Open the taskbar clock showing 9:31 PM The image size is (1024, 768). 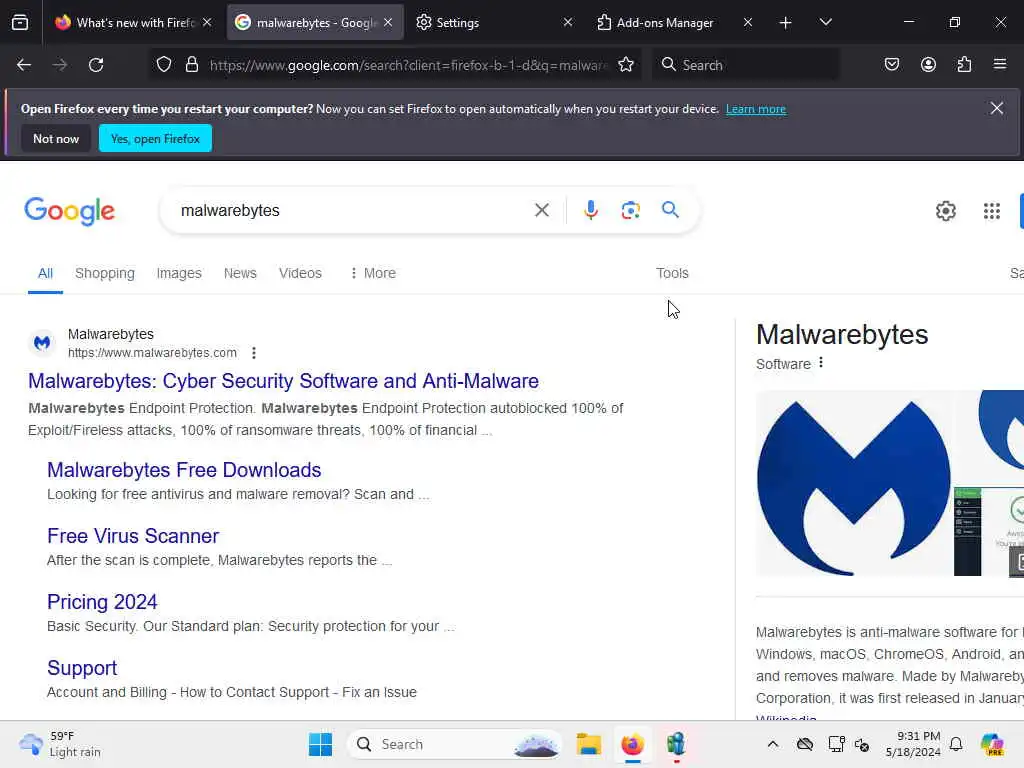(x=913, y=744)
